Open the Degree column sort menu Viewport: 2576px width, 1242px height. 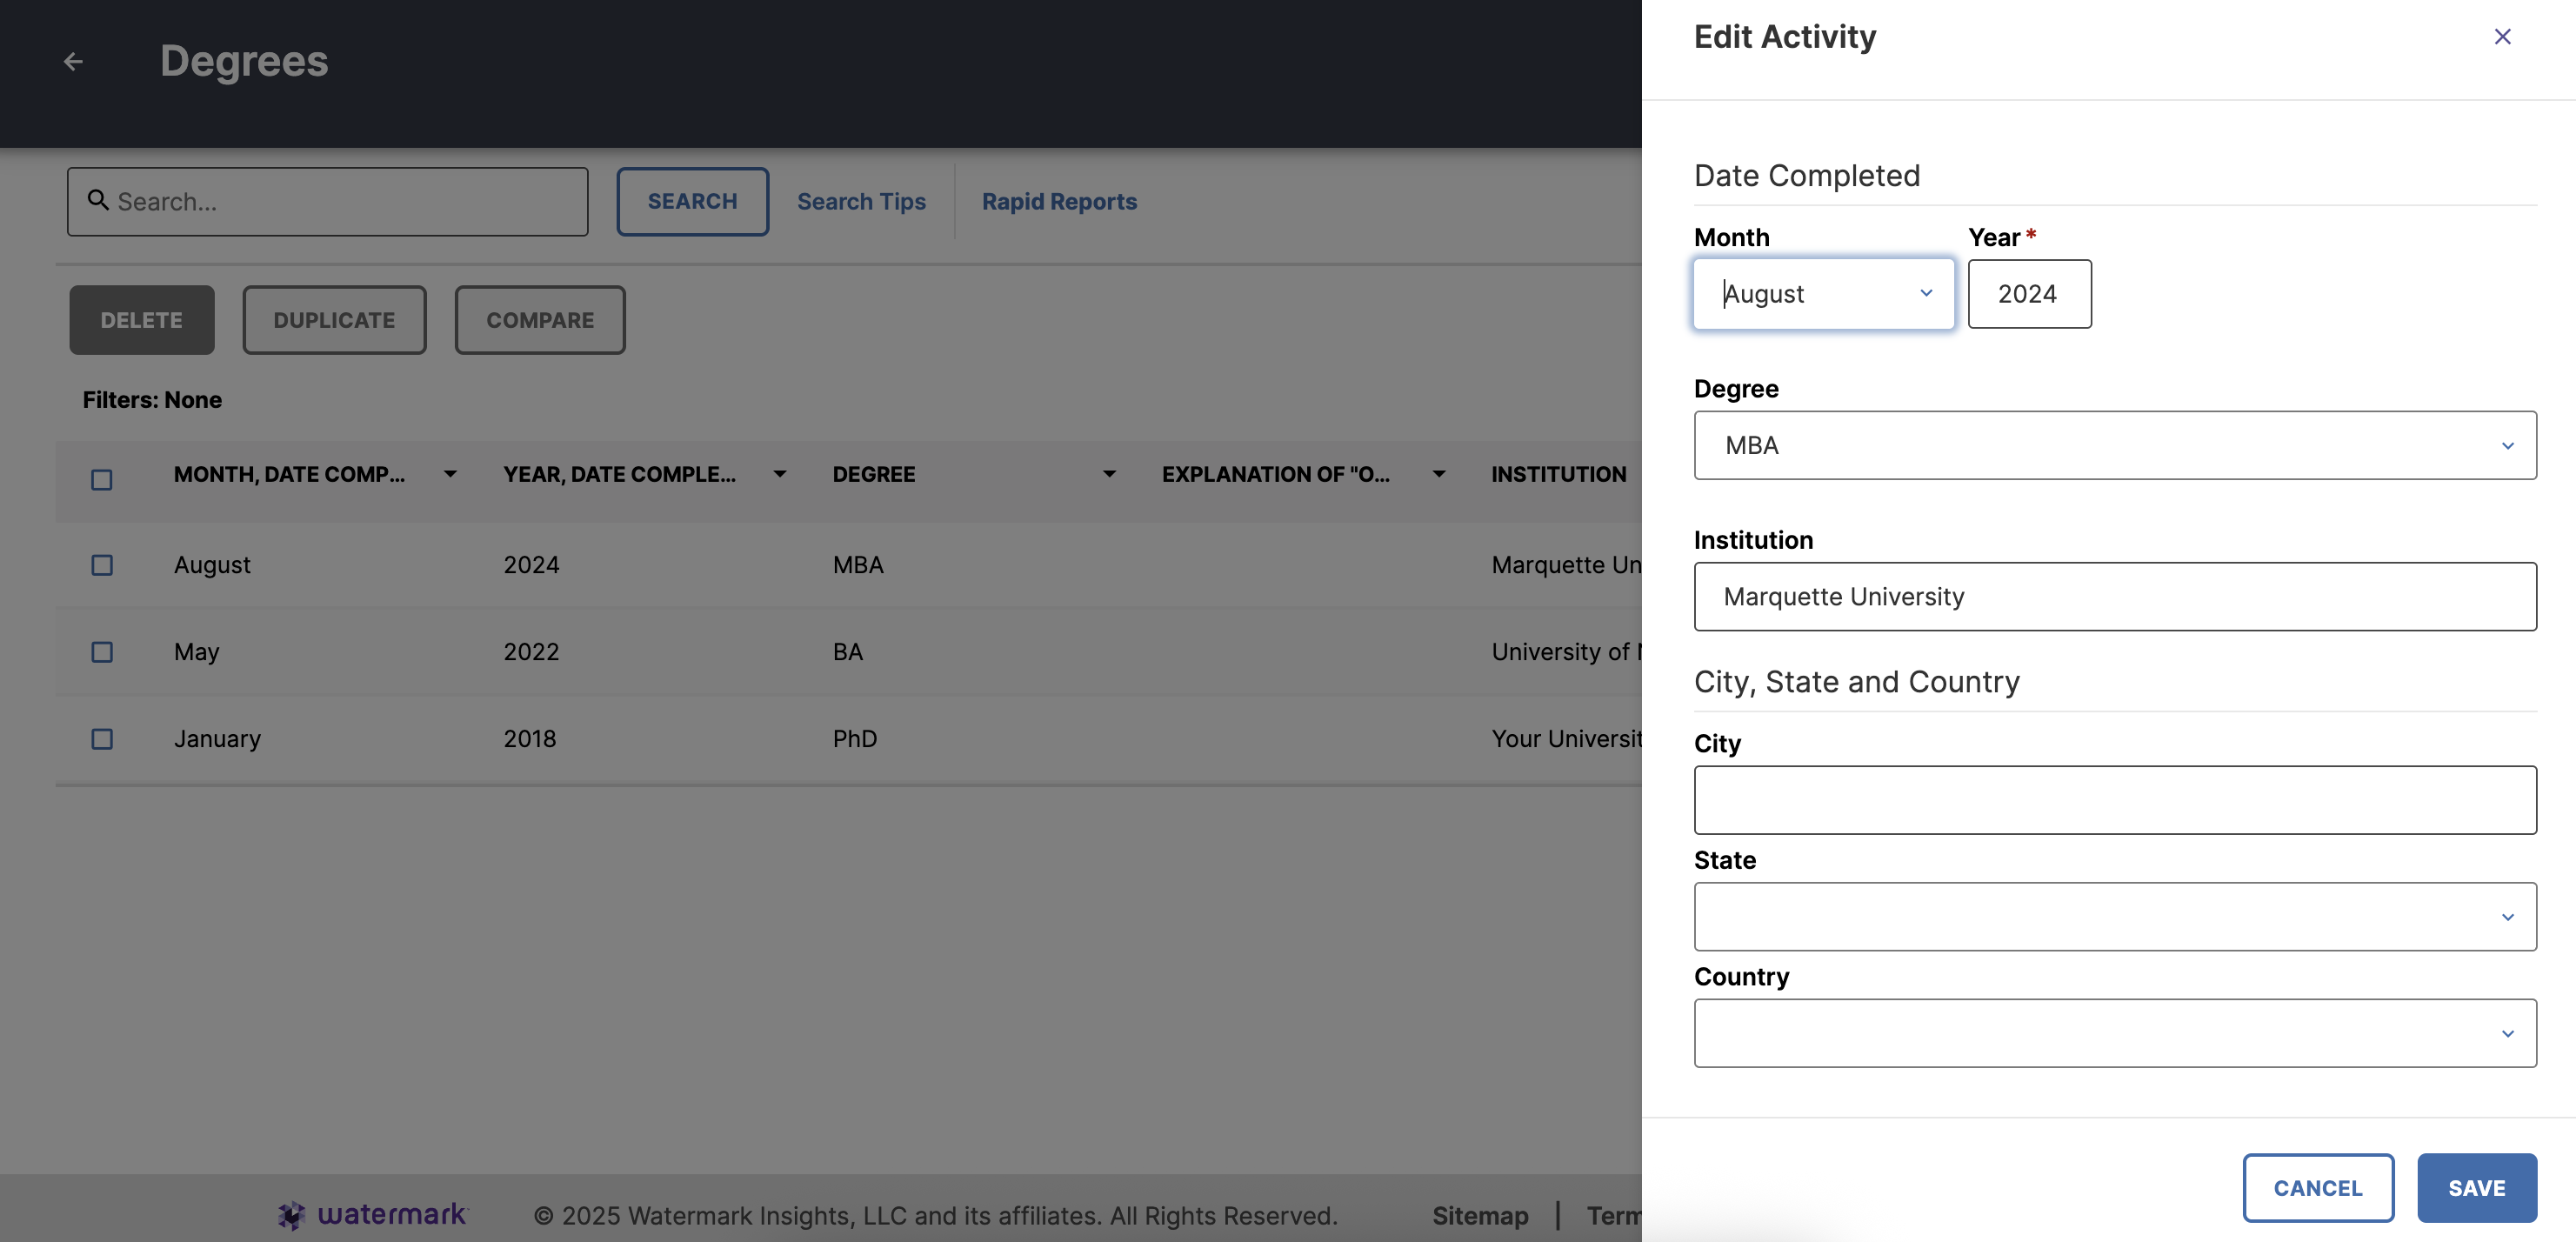coord(1109,474)
